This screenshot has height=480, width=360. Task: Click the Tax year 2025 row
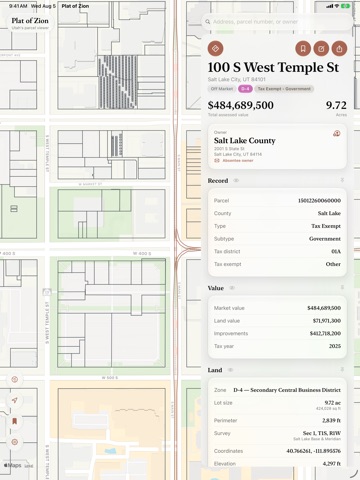point(277,346)
